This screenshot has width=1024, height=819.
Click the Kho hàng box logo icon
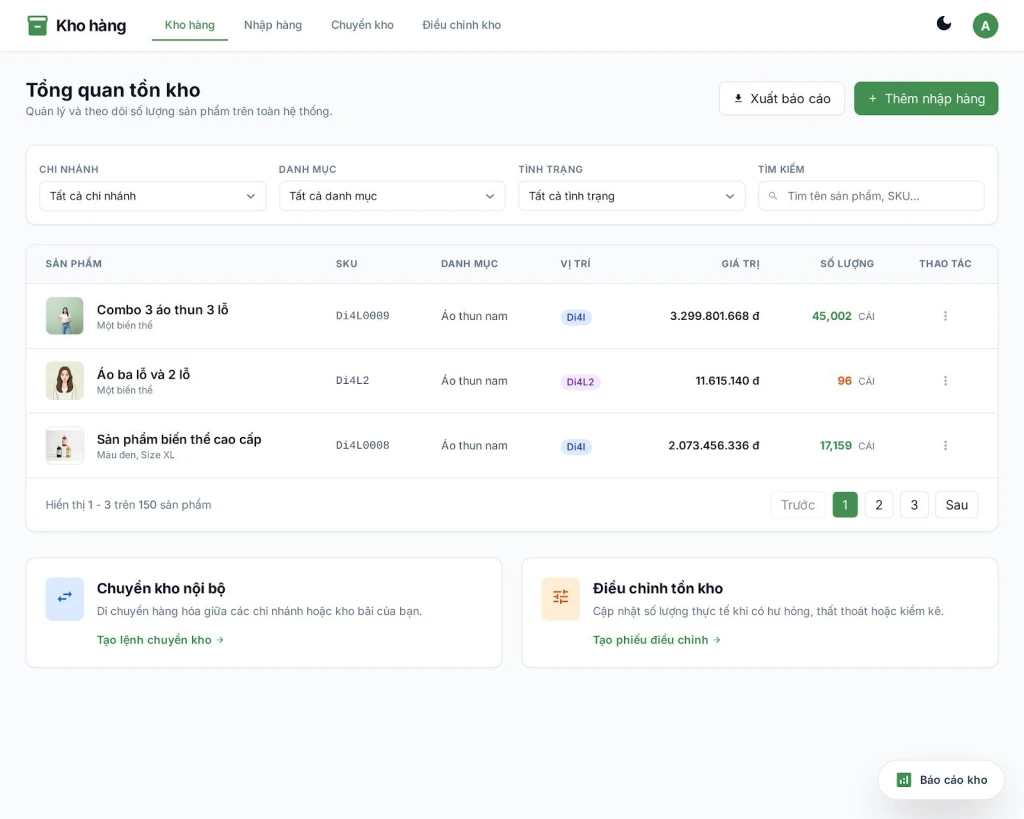click(x=37, y=25)
